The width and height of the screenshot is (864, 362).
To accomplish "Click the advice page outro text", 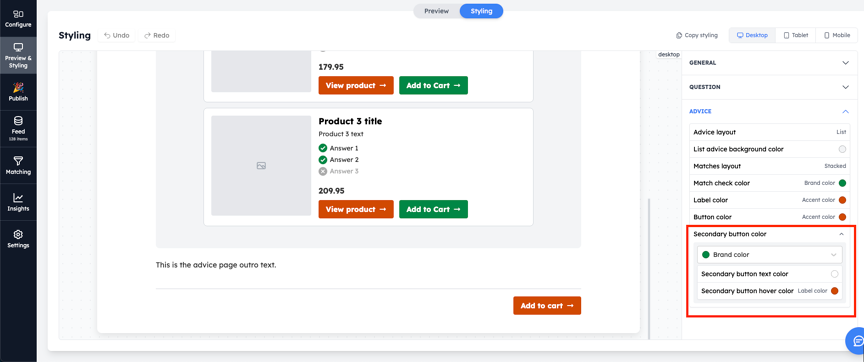I will pyautogui.click(x=216, y=265).
